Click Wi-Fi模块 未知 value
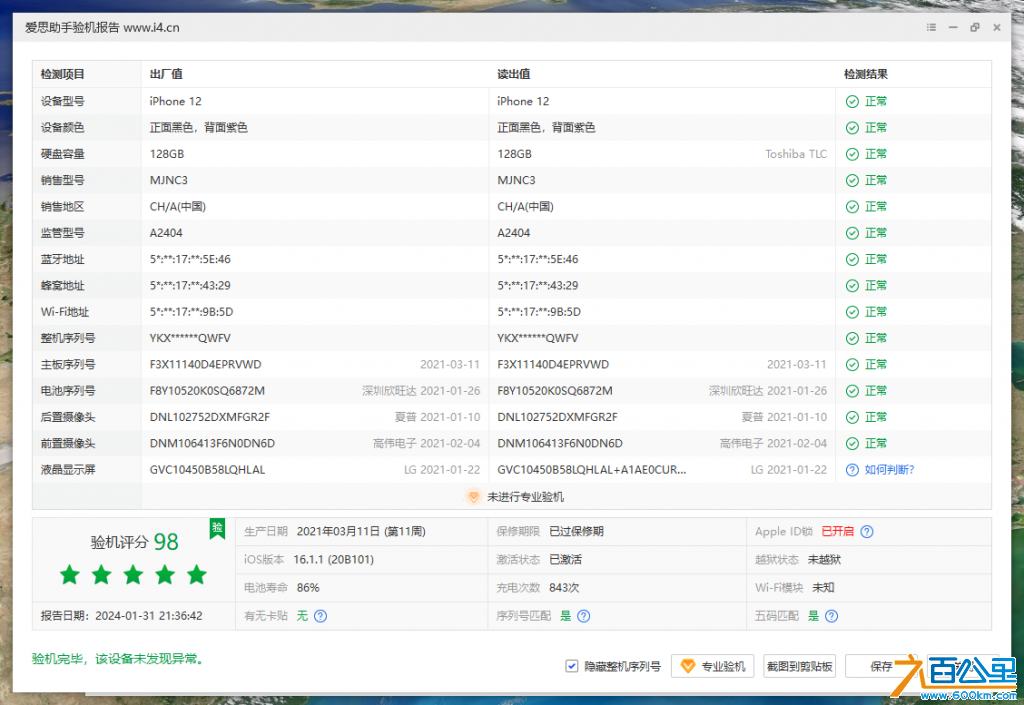Screen dimensions: 1024x705 point(823,588)
